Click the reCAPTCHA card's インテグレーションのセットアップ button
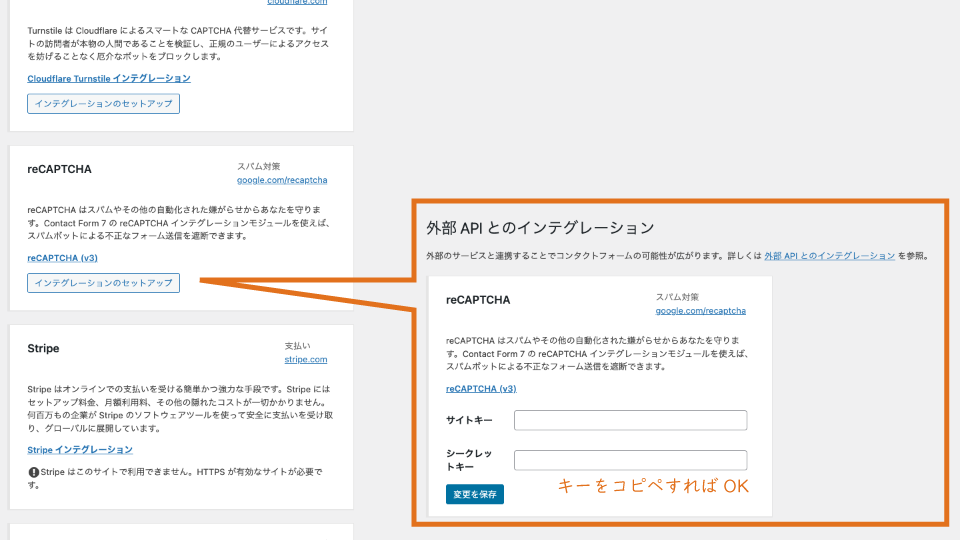This screenshot has height=540, width=960. coord(103,283)
